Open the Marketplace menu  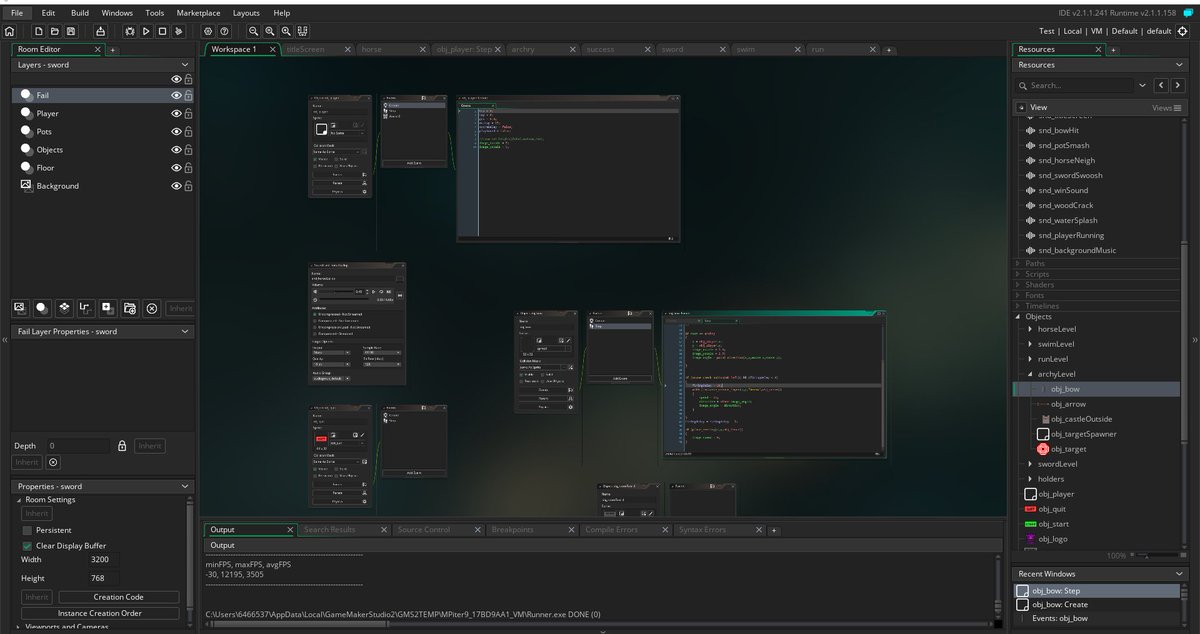[x=198, y=13]
